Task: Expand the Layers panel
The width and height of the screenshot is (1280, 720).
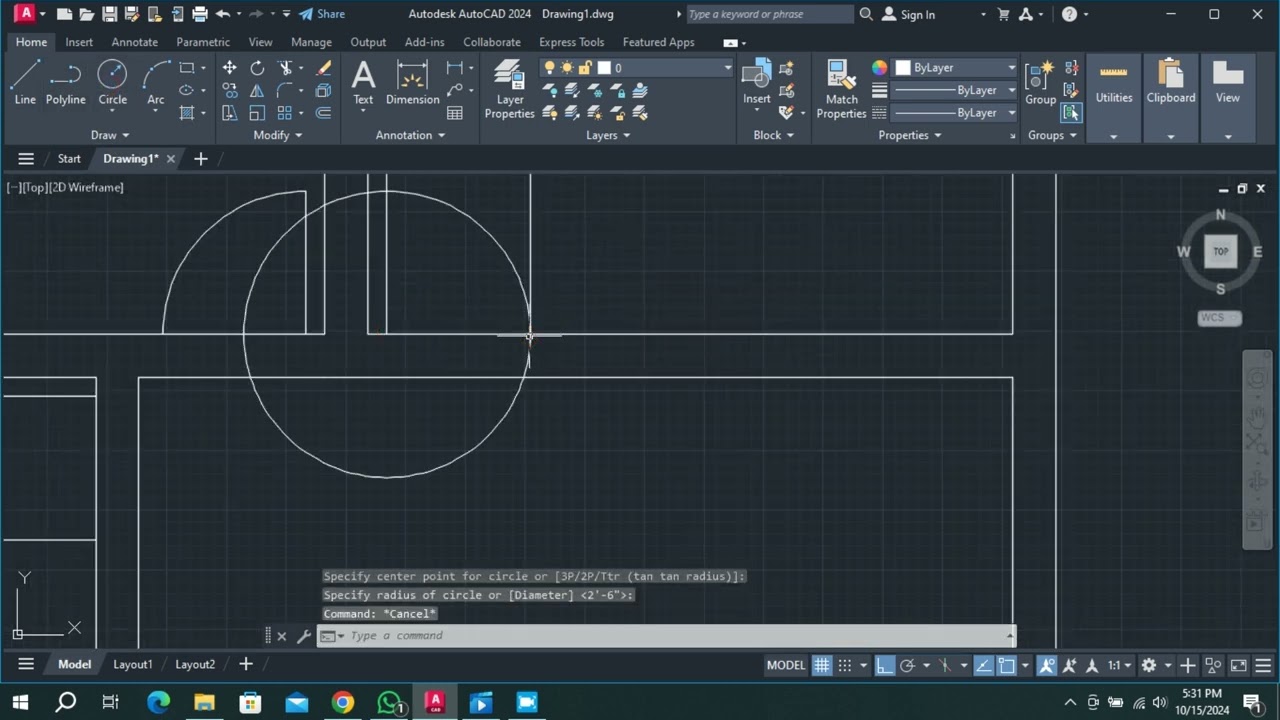Action: (x=608, y=135)
